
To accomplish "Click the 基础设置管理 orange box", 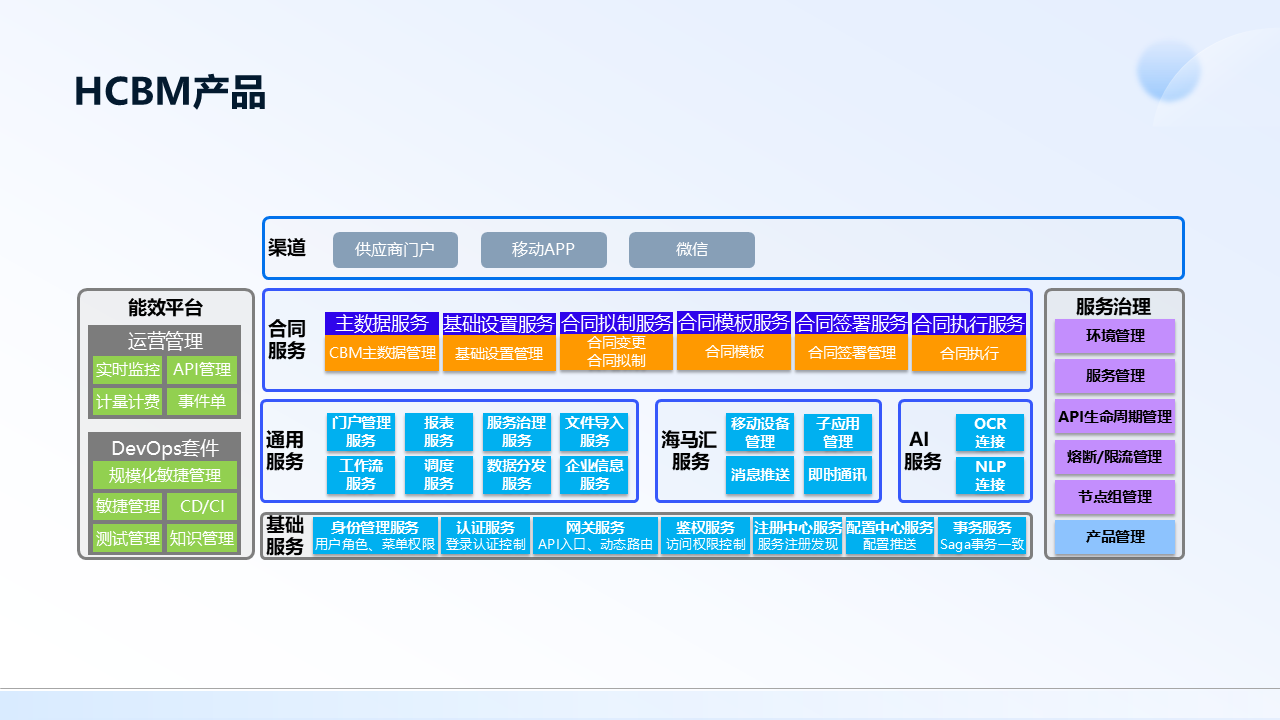I will click(499, 353).
